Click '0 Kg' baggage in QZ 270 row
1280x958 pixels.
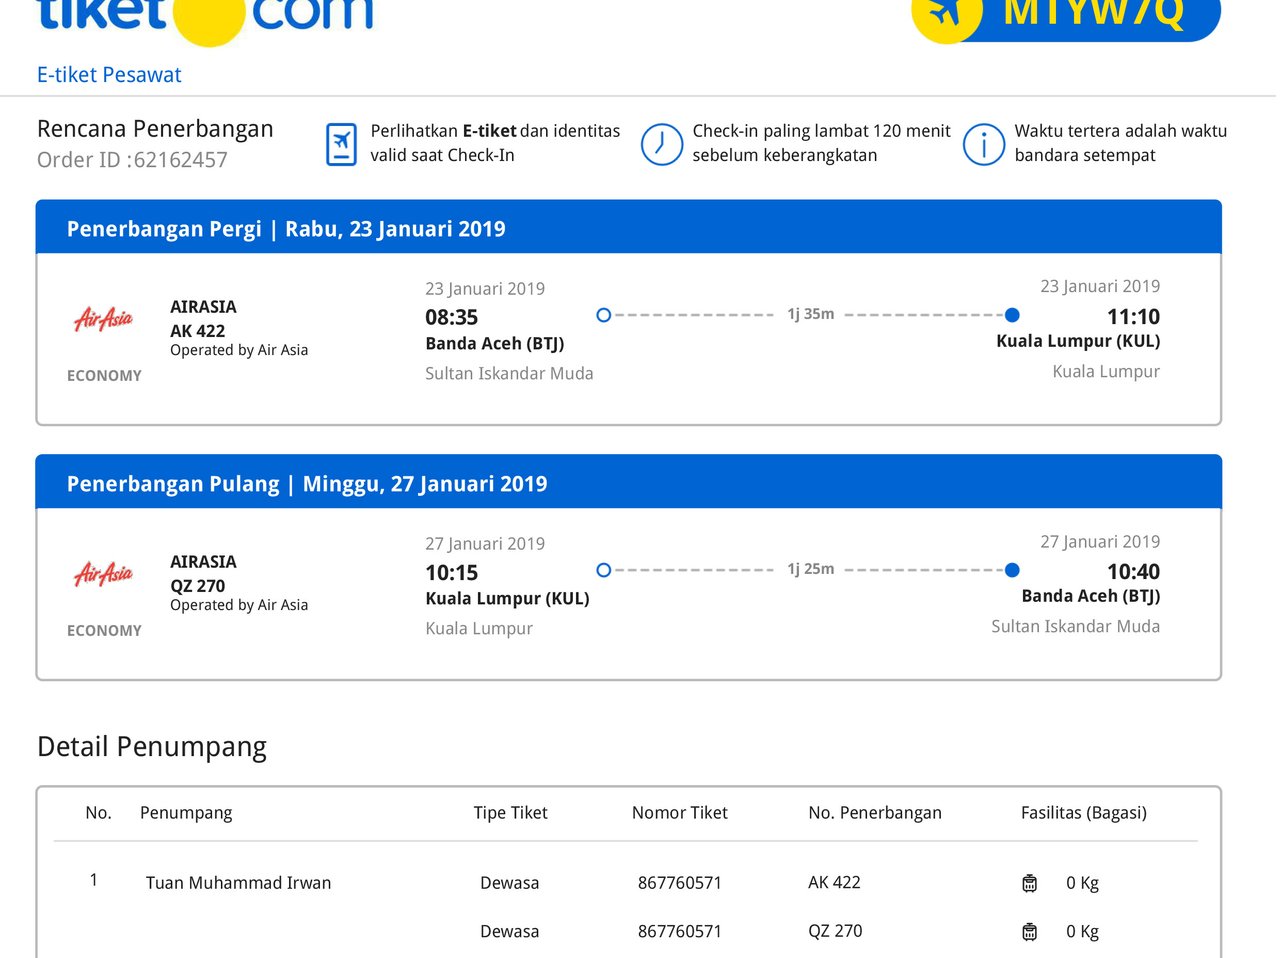[1082, 932]
